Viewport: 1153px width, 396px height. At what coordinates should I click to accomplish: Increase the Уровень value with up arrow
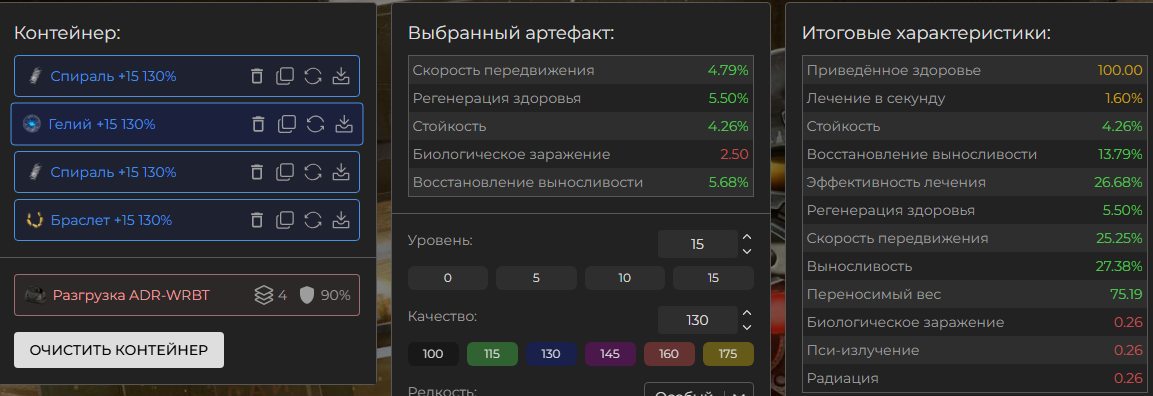[747, 237]
